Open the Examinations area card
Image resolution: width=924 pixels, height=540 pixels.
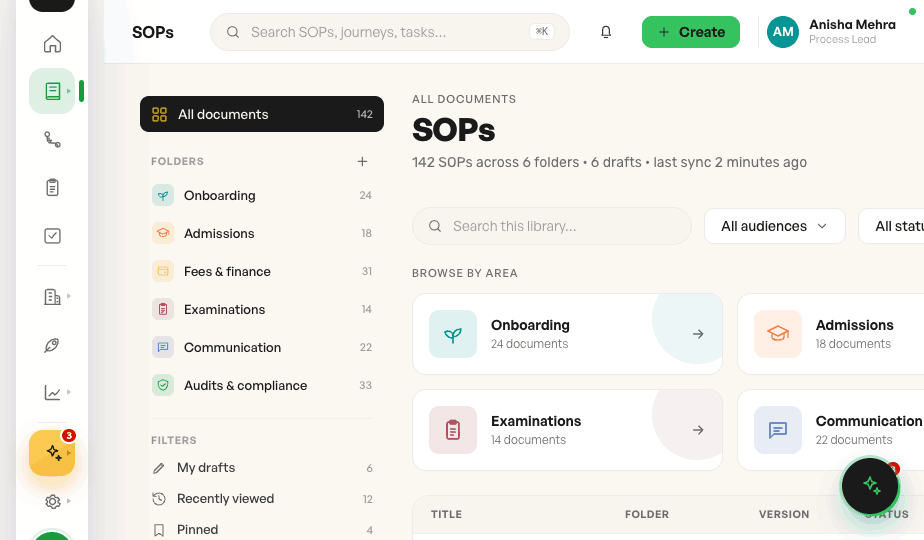[567, 430]
